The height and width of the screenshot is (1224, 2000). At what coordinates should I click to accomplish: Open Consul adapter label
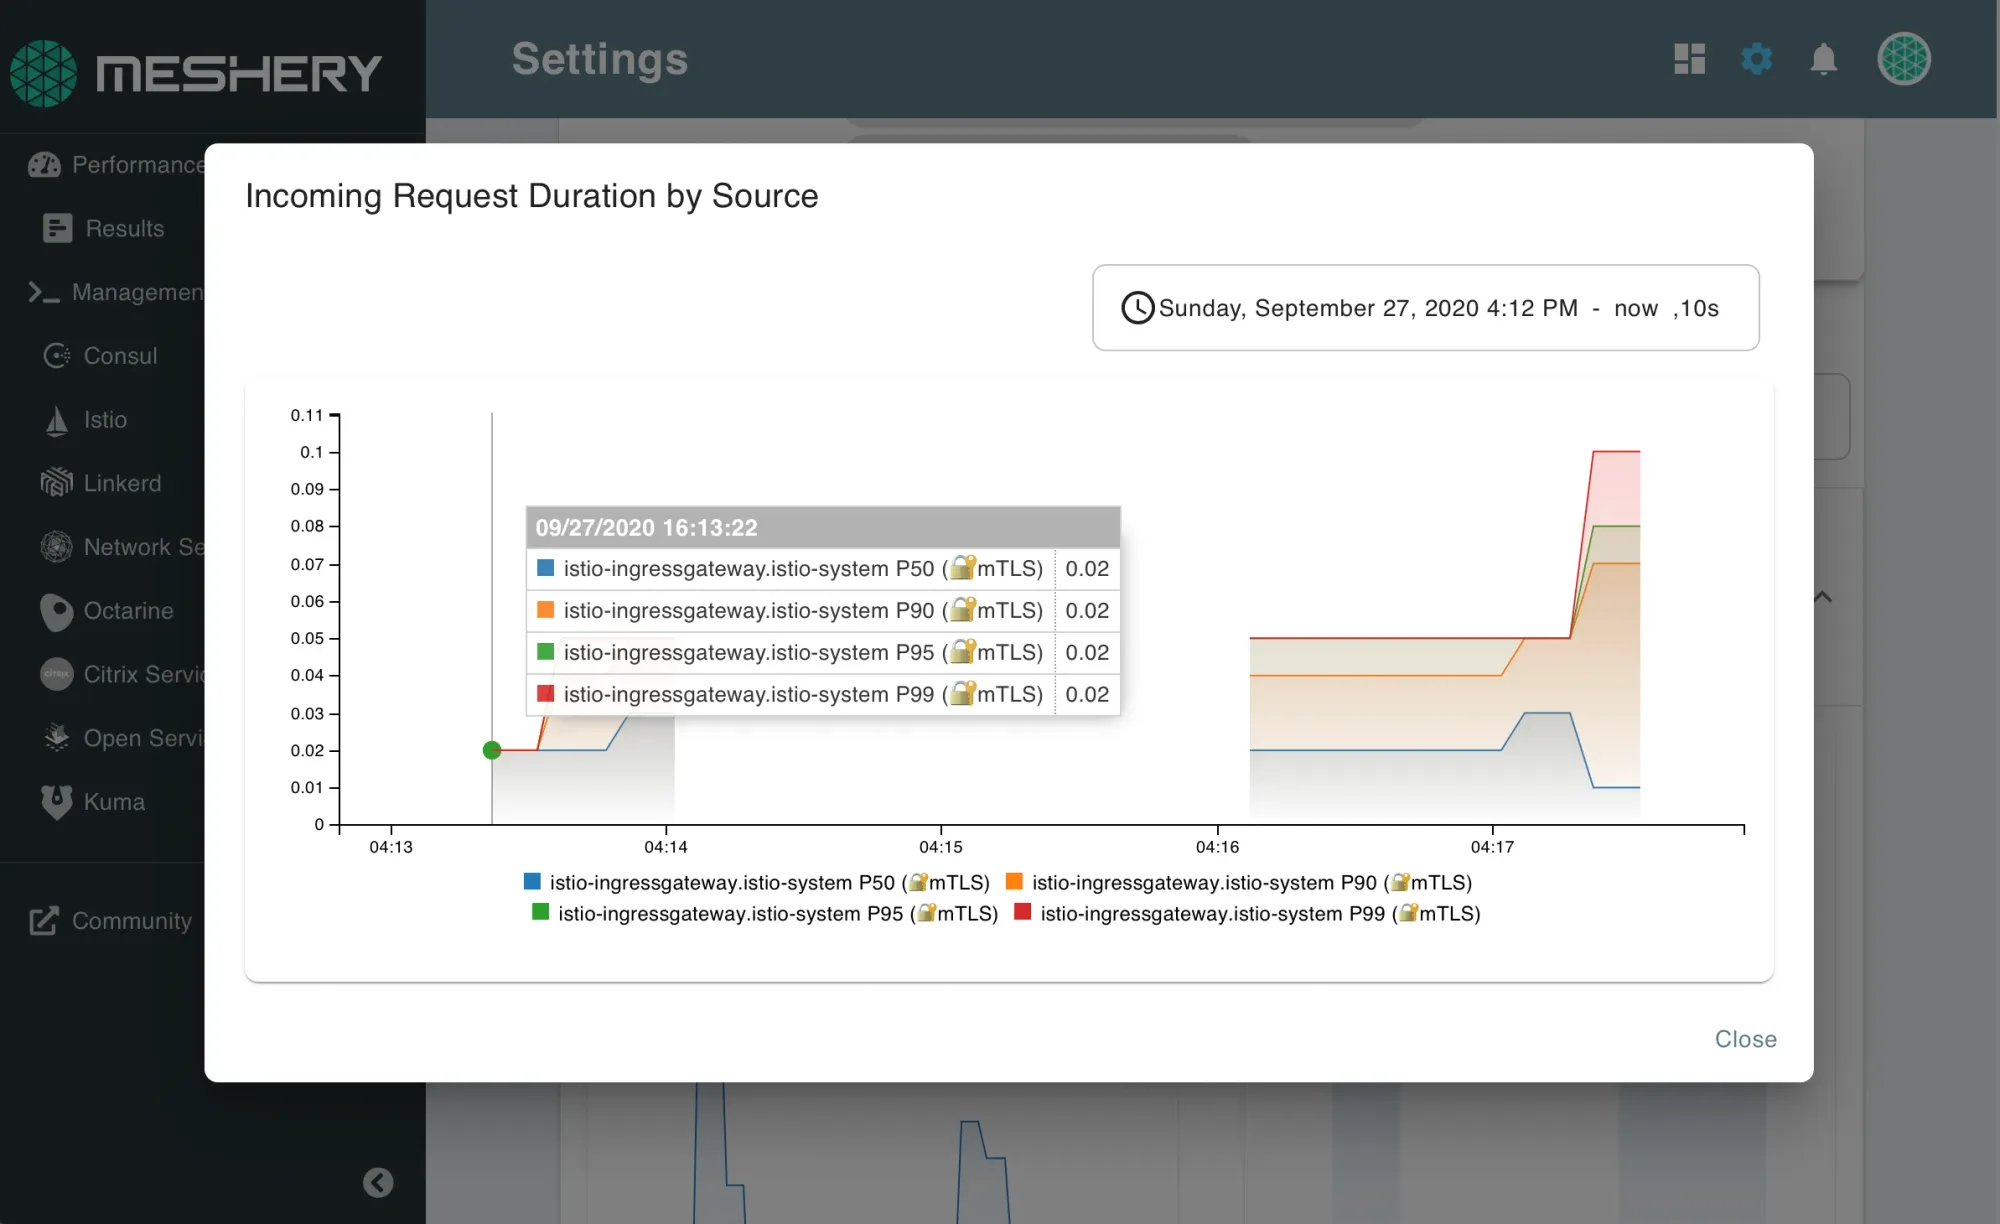(x=121, y=355)
